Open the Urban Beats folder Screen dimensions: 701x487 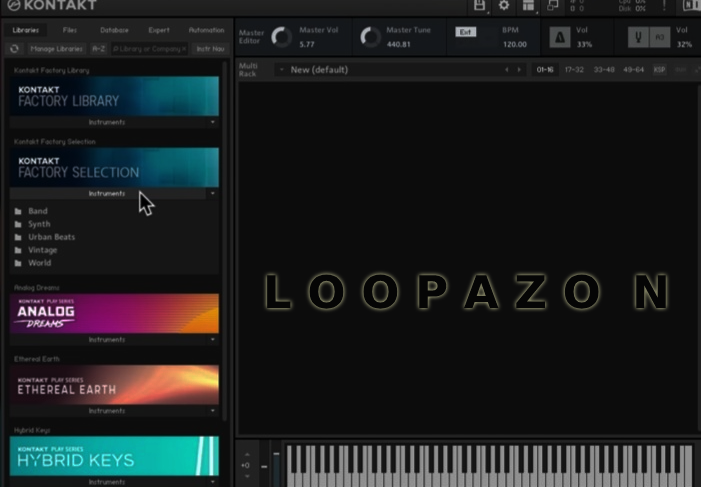(51, 237)
